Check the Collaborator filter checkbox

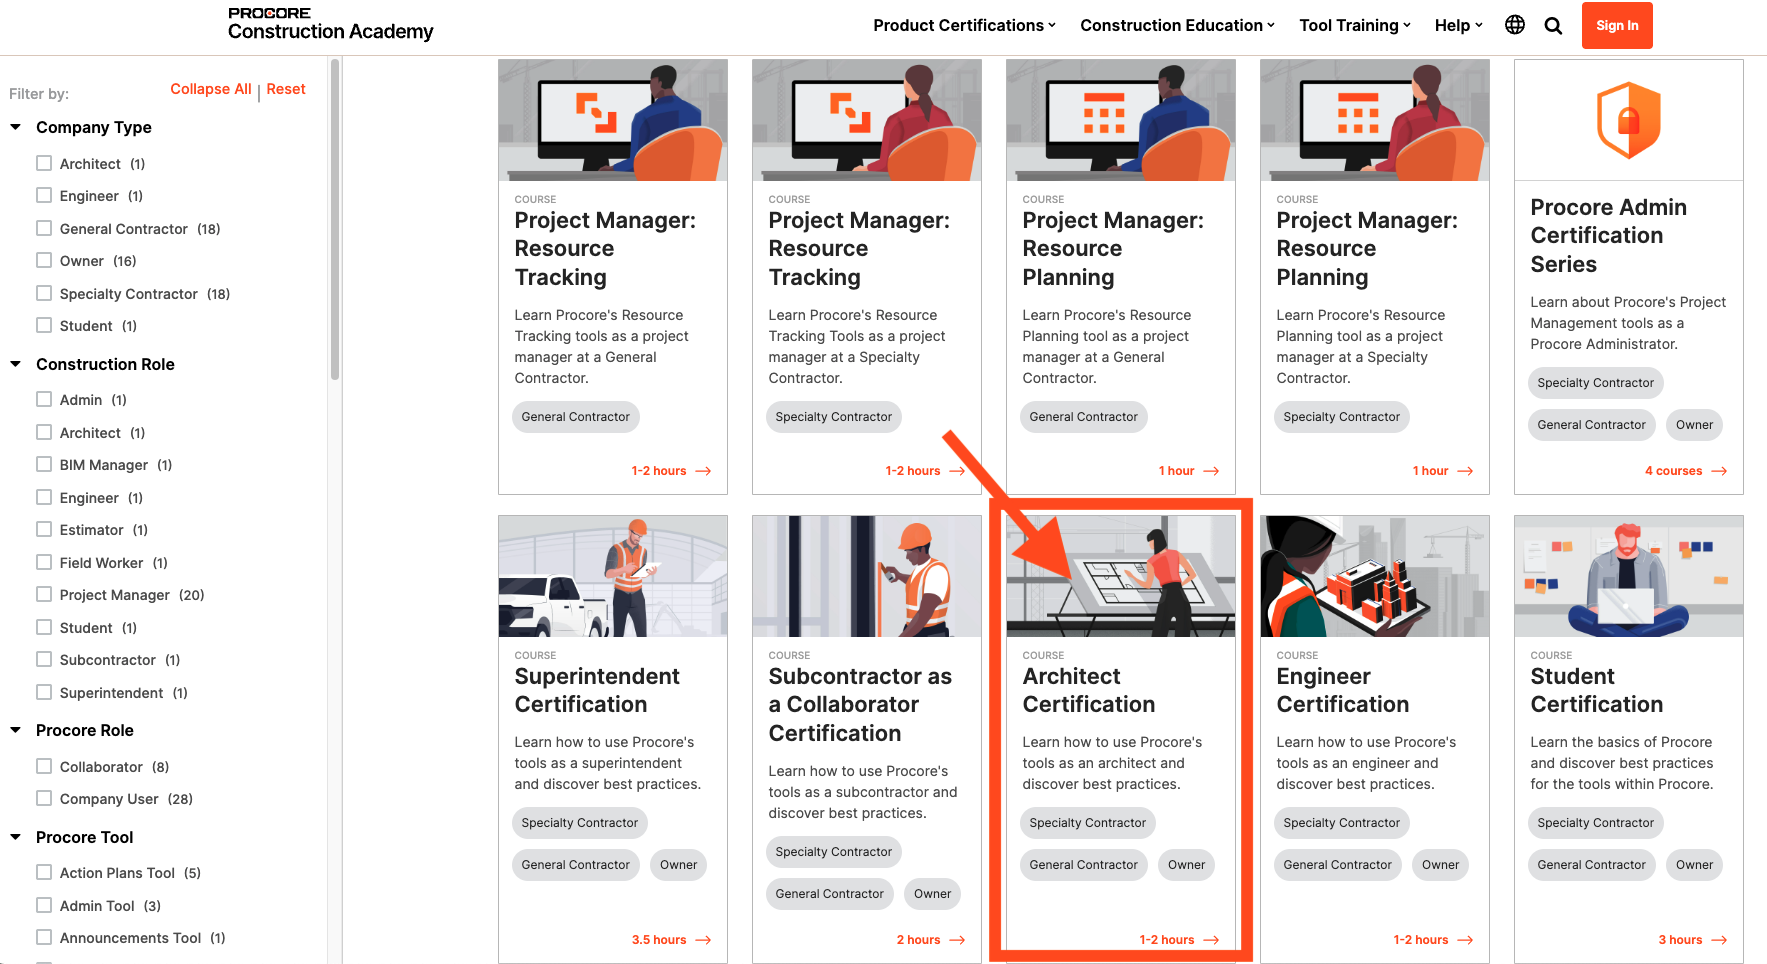pyautogui.click(x=44, y=766)
